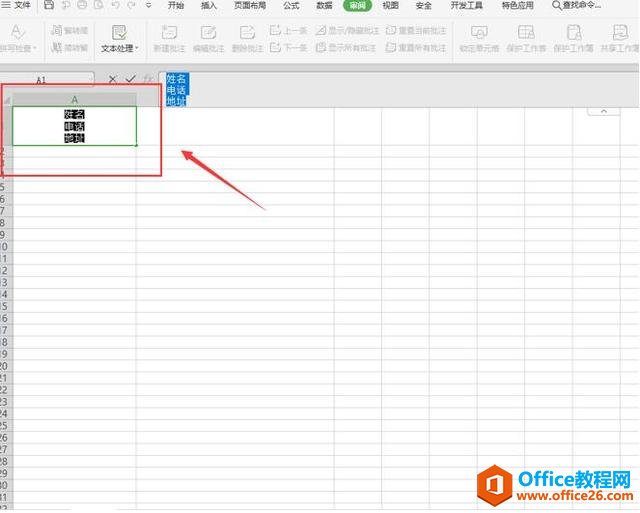Open the 拼写检查 spell check dropdown
Image resolution: width=640 pixels, height=513 pixels.
[x=17, y=38]
